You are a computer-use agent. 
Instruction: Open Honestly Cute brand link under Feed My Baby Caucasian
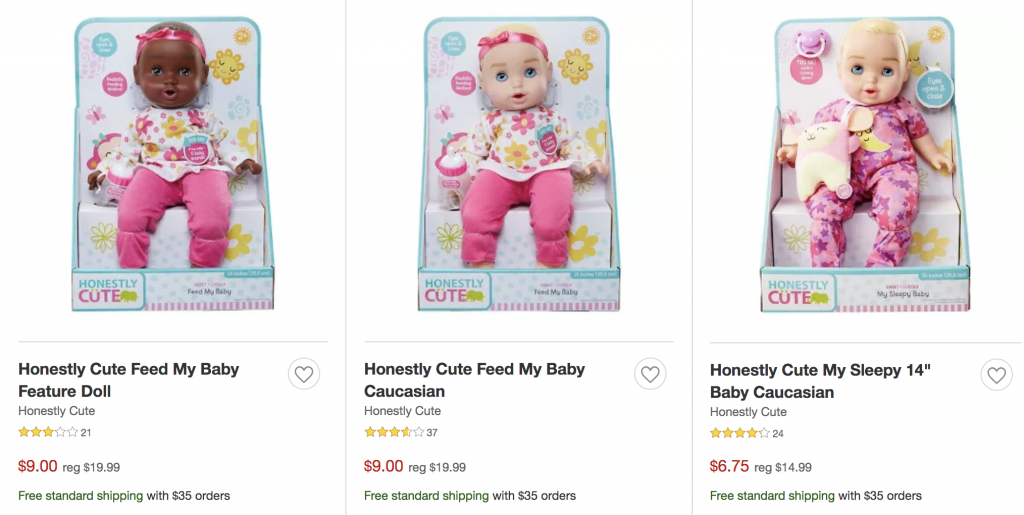pos(402,411)
